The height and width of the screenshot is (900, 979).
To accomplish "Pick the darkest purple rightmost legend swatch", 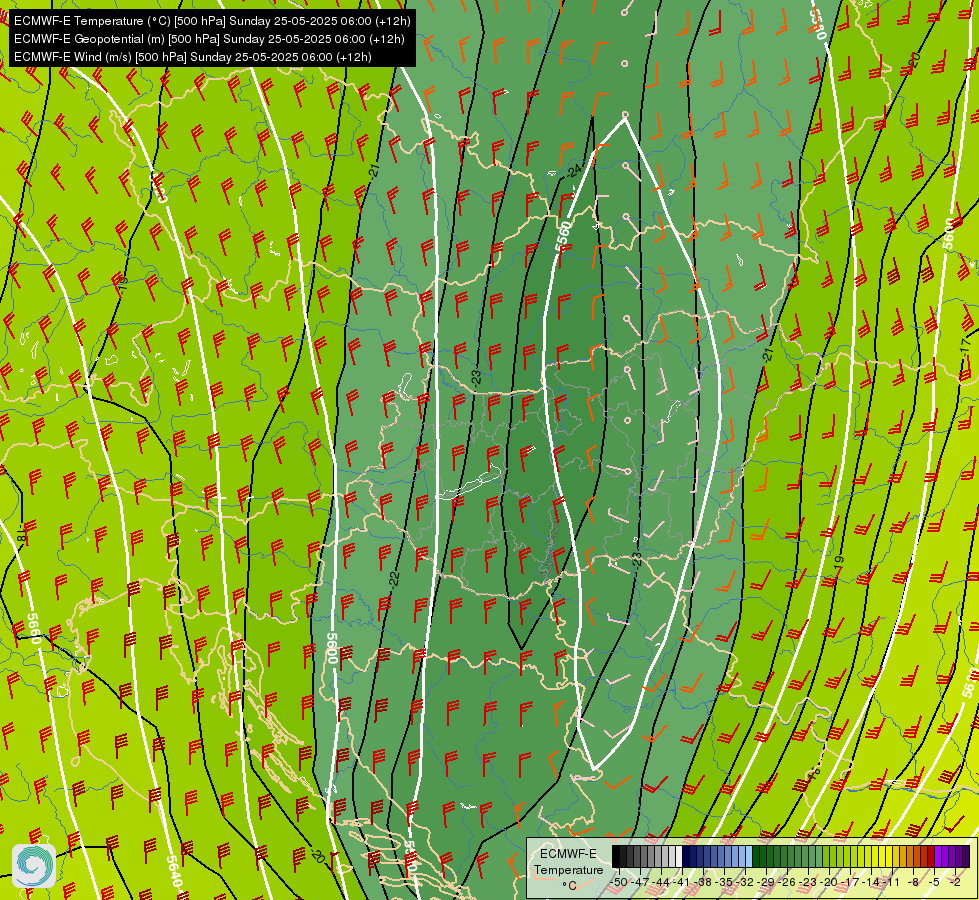I will 966,856.
